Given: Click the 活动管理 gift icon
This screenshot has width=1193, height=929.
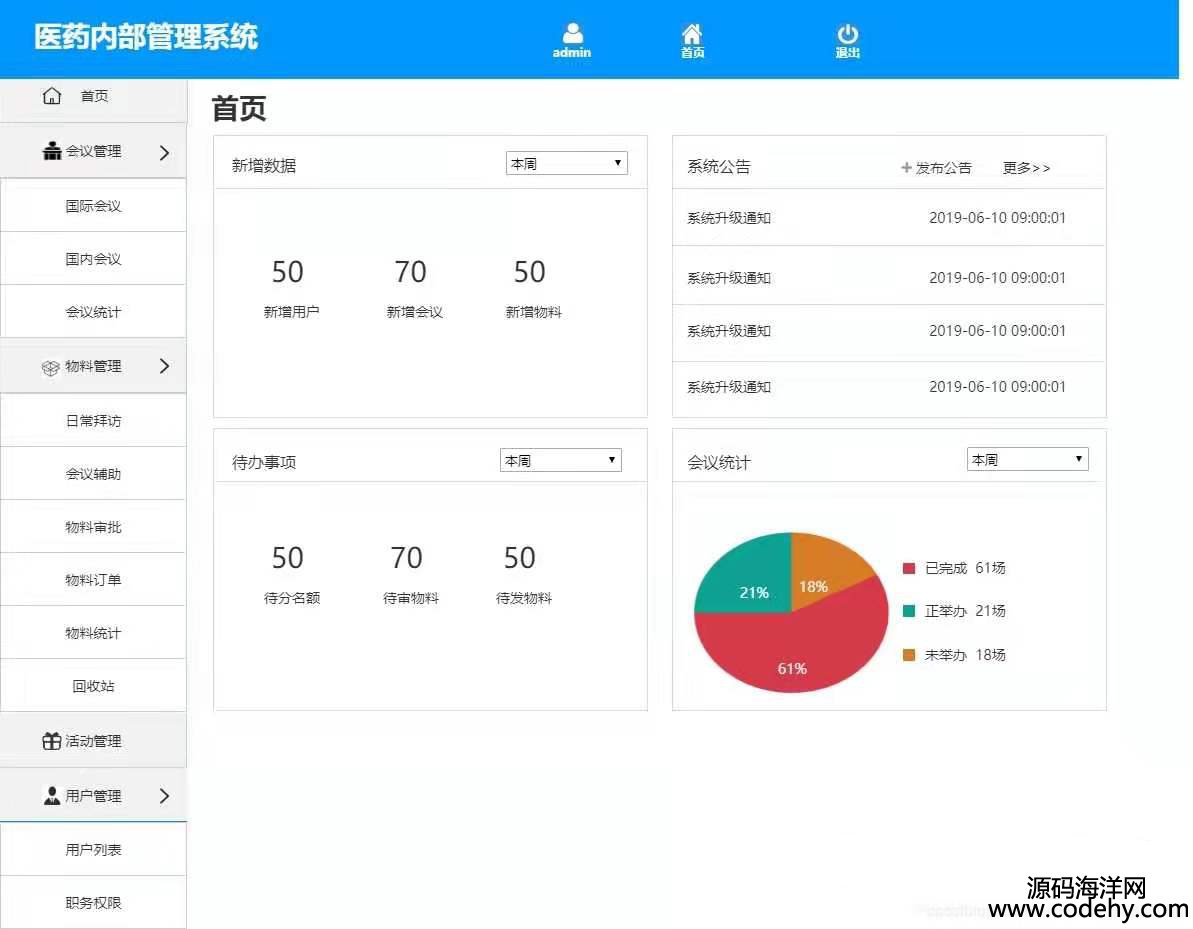Looking at the screenshot, I should [x=51, y=740].
